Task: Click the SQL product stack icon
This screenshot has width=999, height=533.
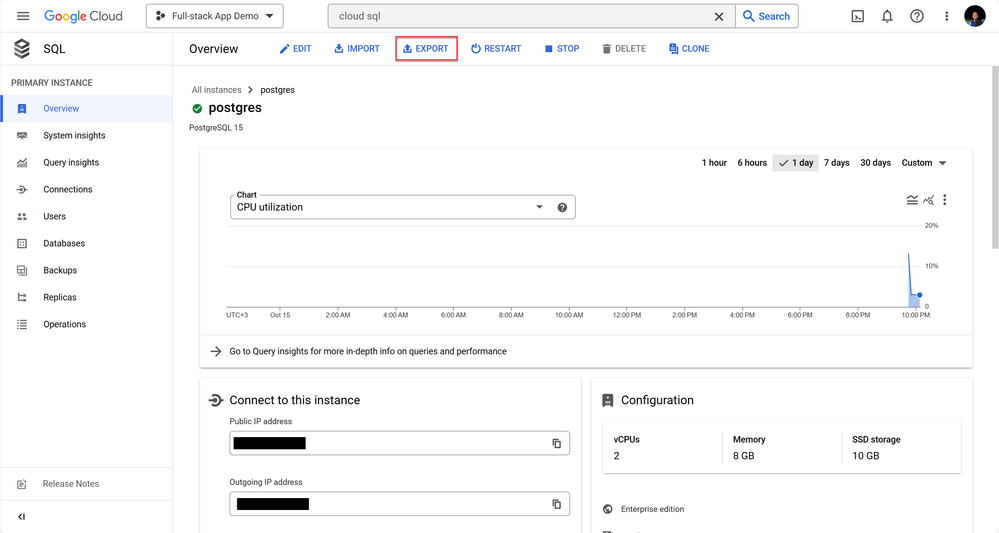Action: click(22, 48)
